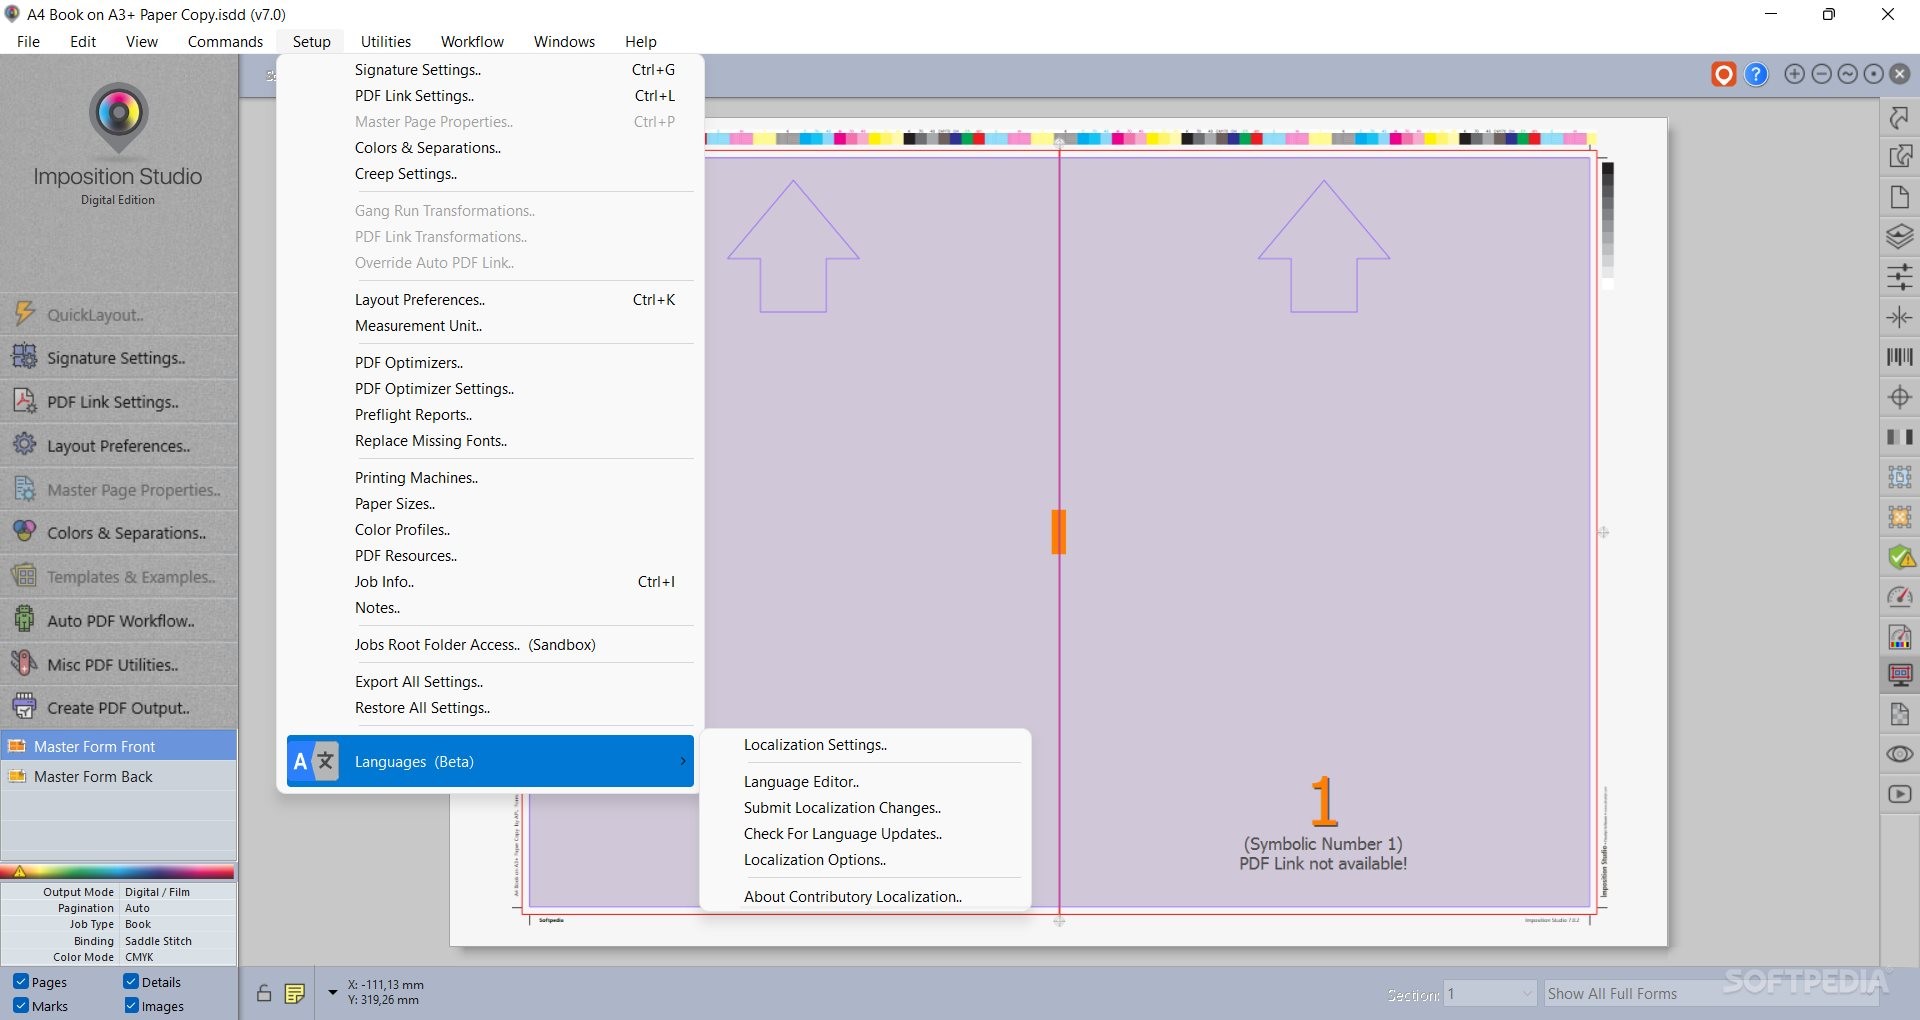1920x1020 pixels.
Task: Click the blue dashed page frame icon
Action: click(1899, 477)
